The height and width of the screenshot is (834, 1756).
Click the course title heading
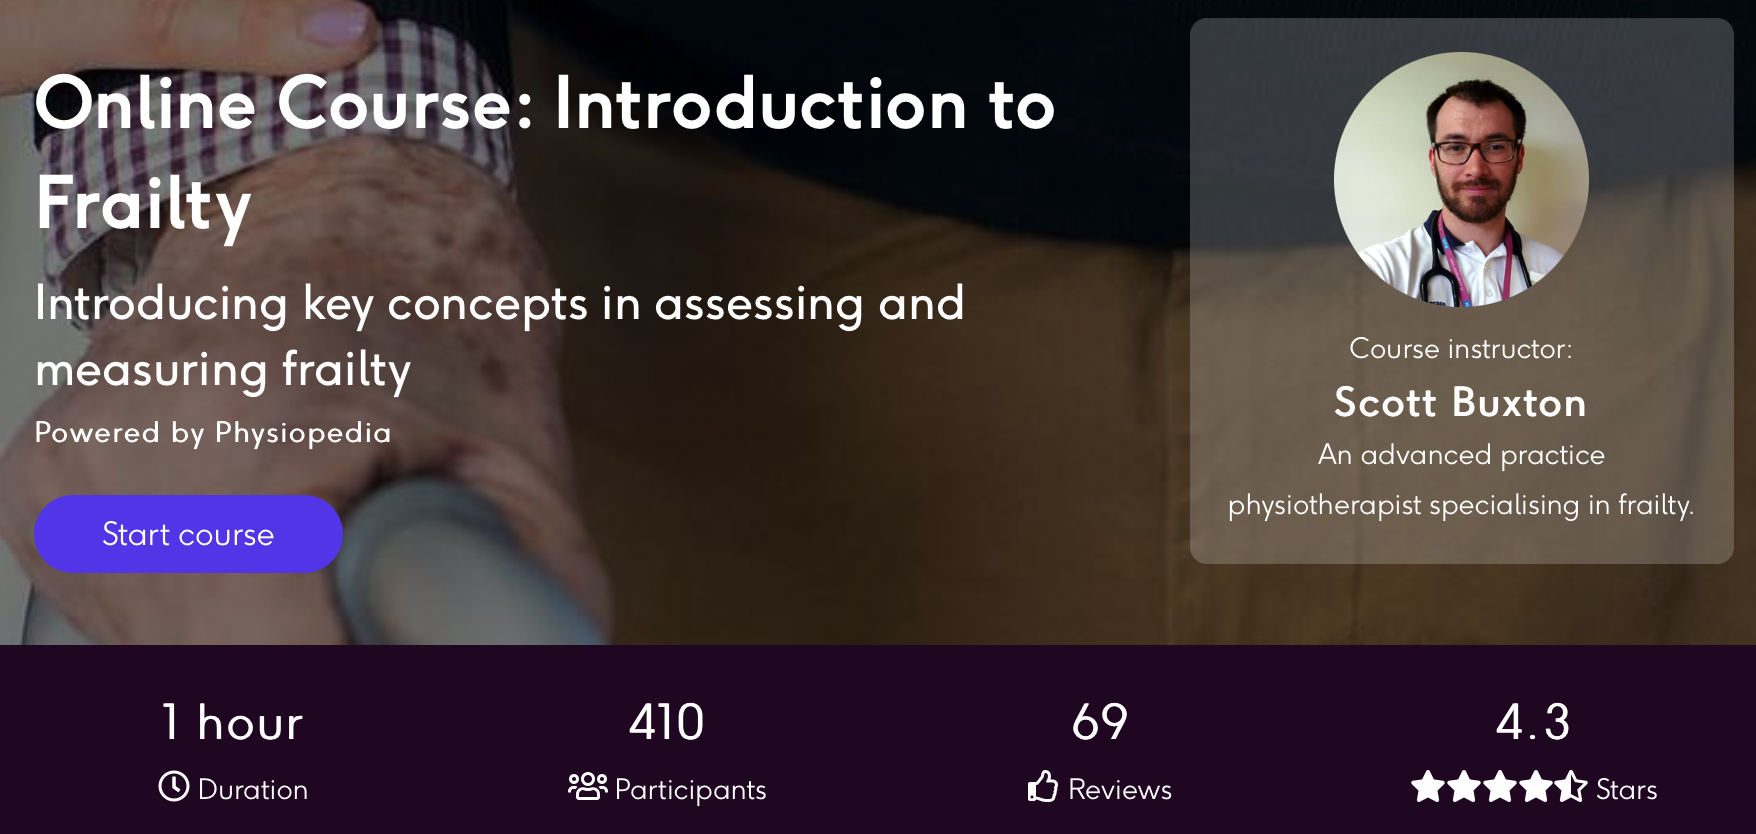pyautogui.click(x=545, y=153)
